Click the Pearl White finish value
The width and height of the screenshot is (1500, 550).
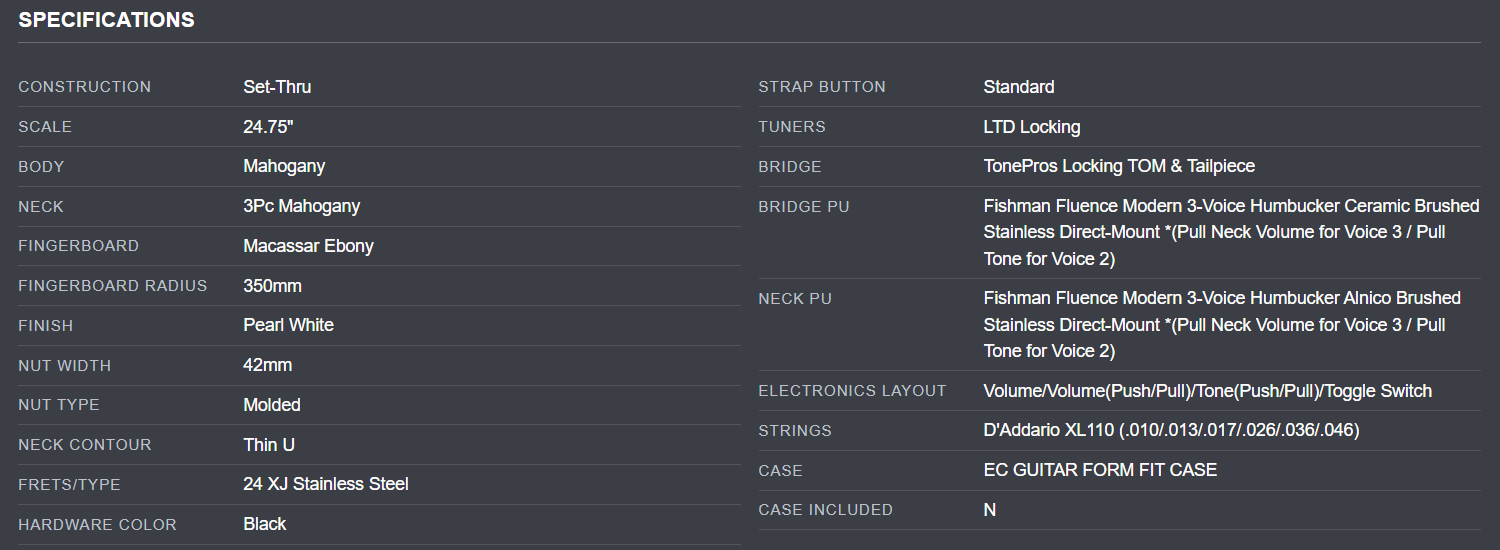pos(288,325)
